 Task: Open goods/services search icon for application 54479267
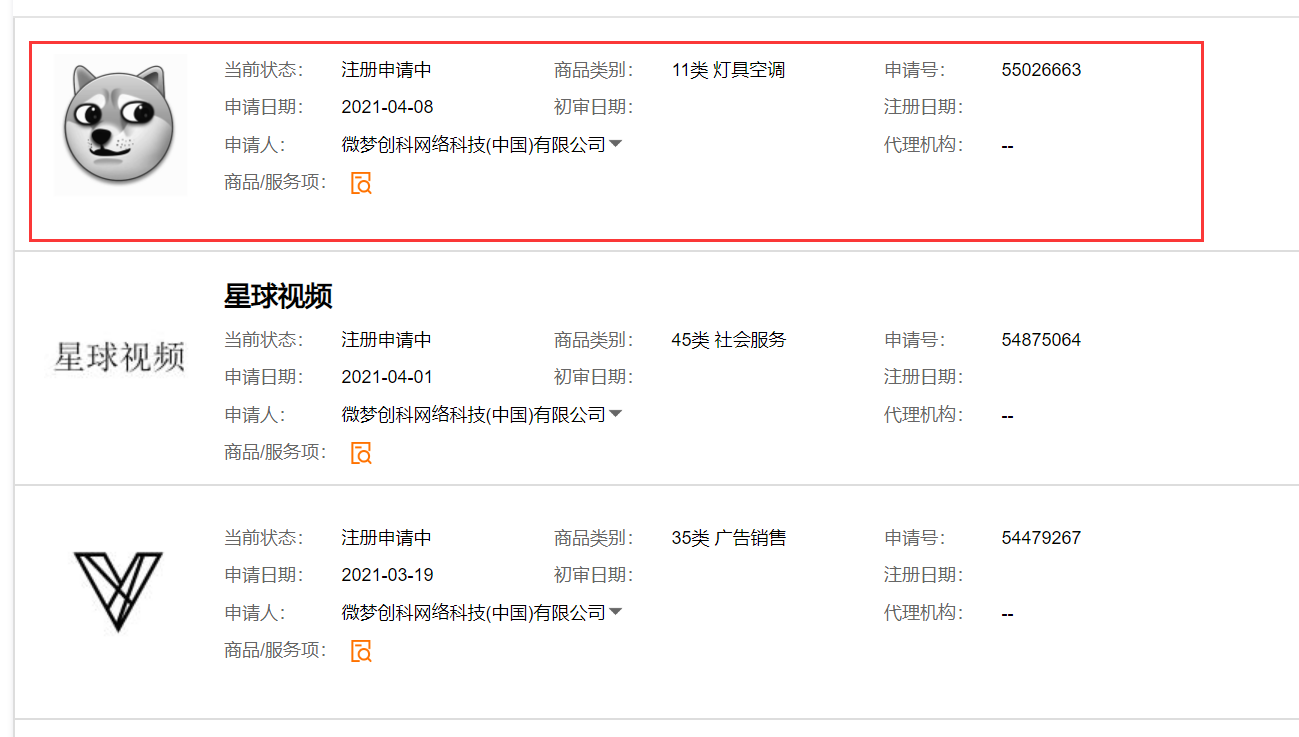tap(361, 651)
